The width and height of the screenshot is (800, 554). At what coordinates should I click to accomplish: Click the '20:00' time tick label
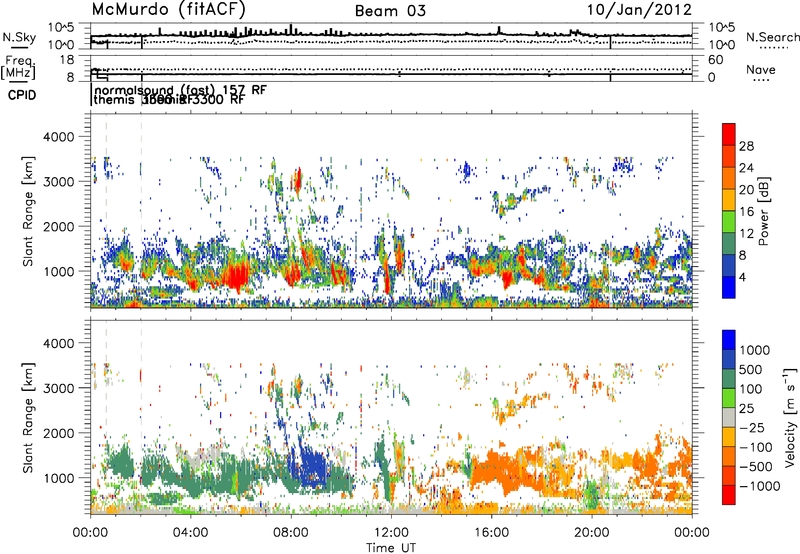592,533
